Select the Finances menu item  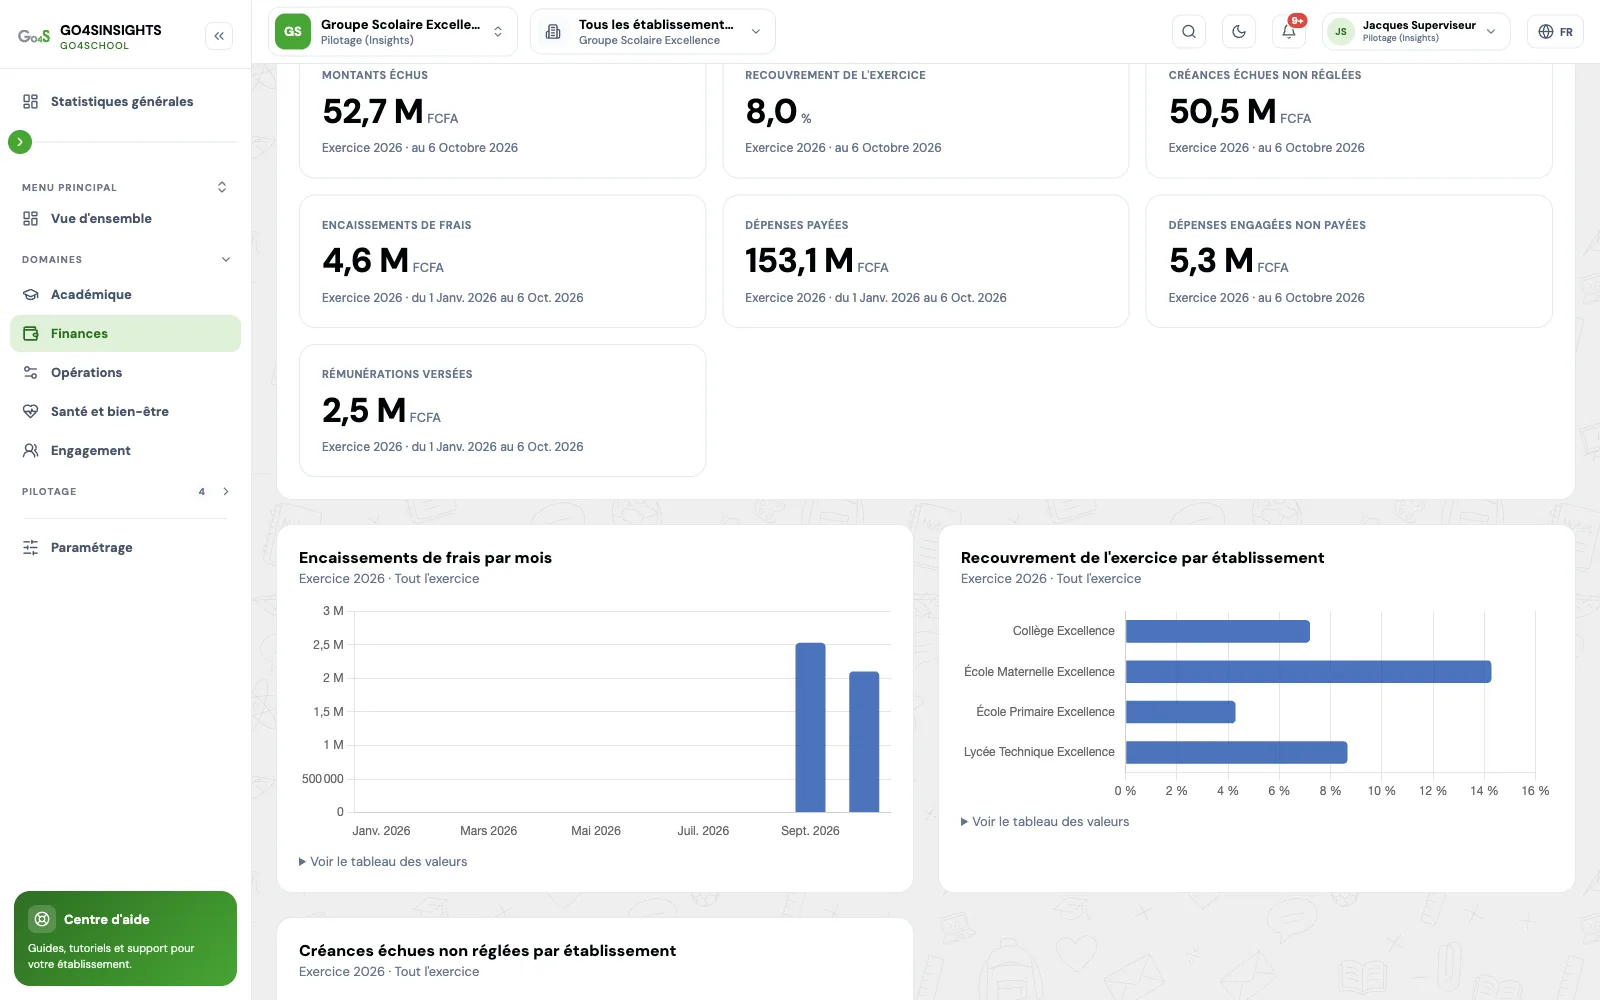[x=125, y=333]
